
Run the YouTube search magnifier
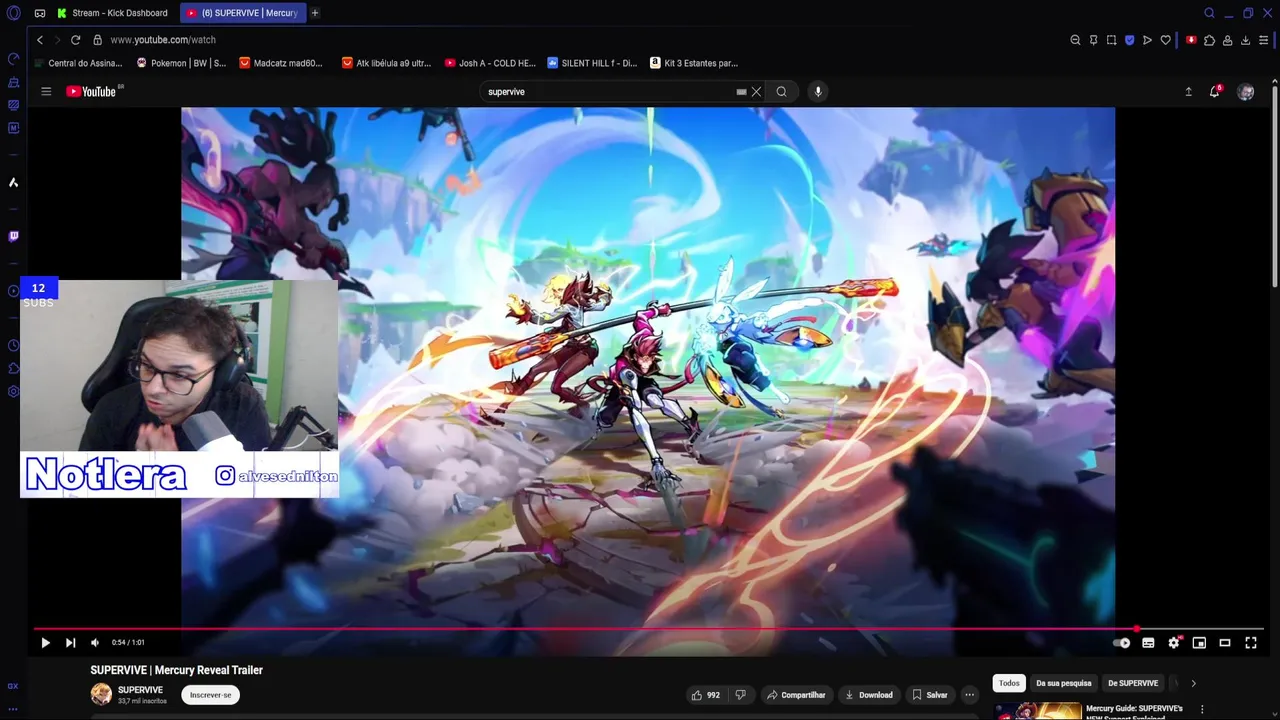click(x=781, y=91)
